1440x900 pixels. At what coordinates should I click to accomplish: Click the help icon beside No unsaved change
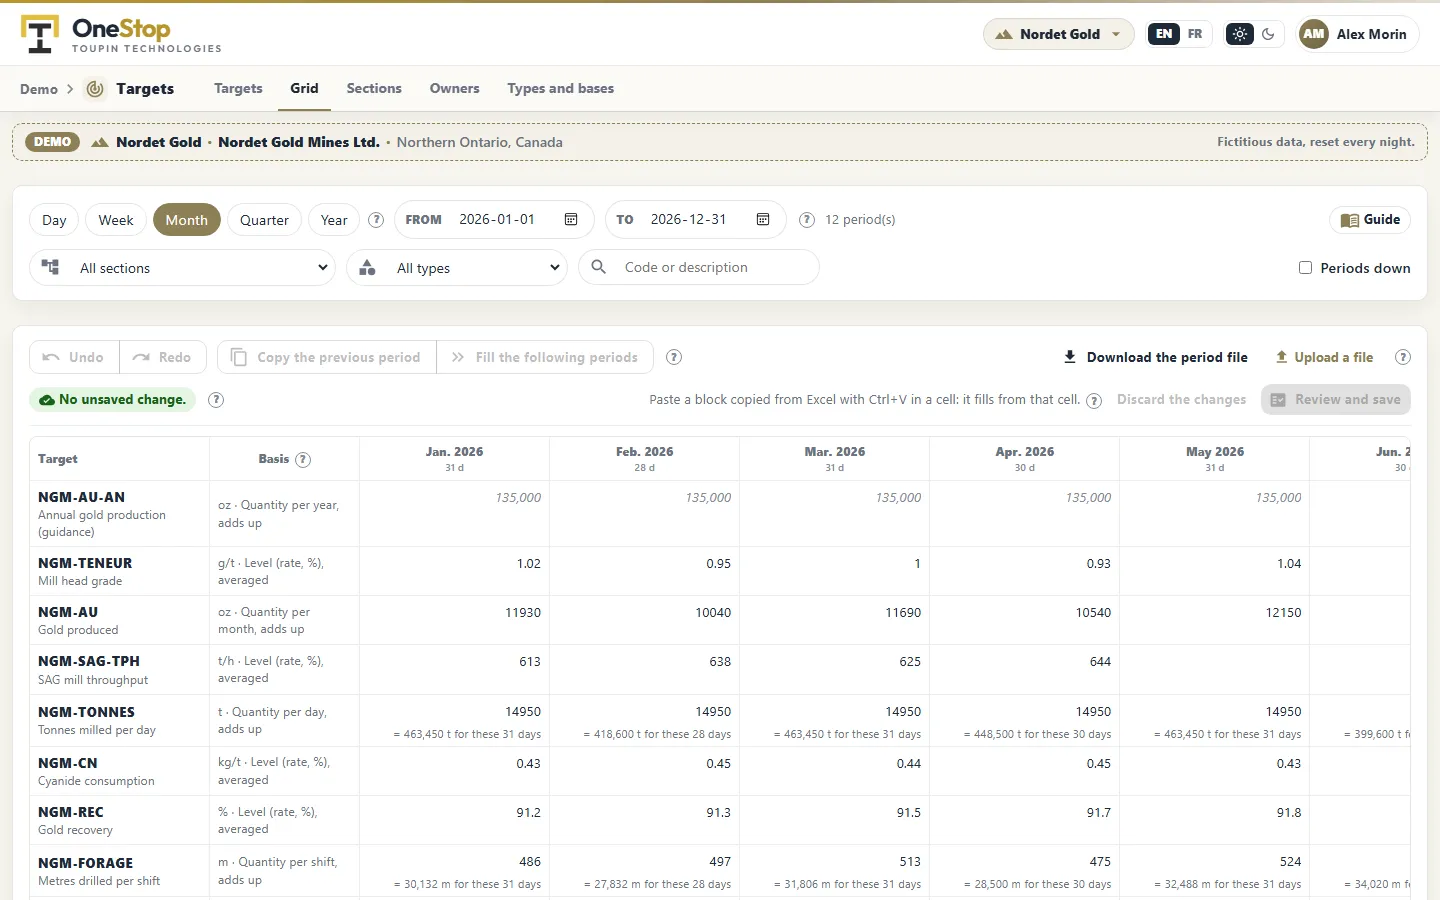click(216, 400)
